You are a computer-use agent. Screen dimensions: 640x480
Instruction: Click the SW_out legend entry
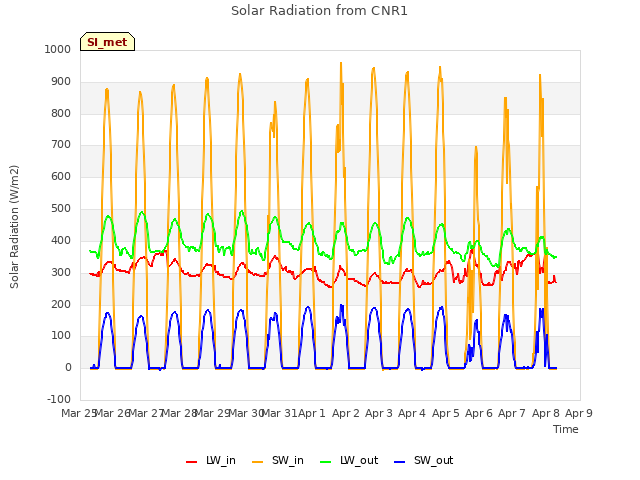(424, 460)
